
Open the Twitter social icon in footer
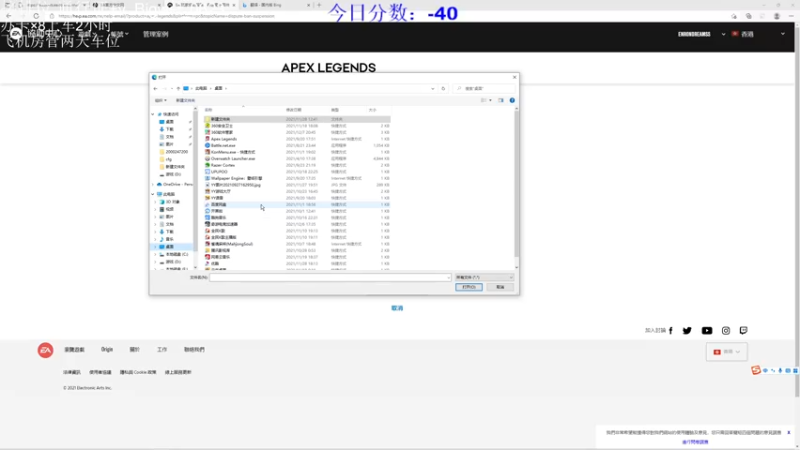(687, 331)
